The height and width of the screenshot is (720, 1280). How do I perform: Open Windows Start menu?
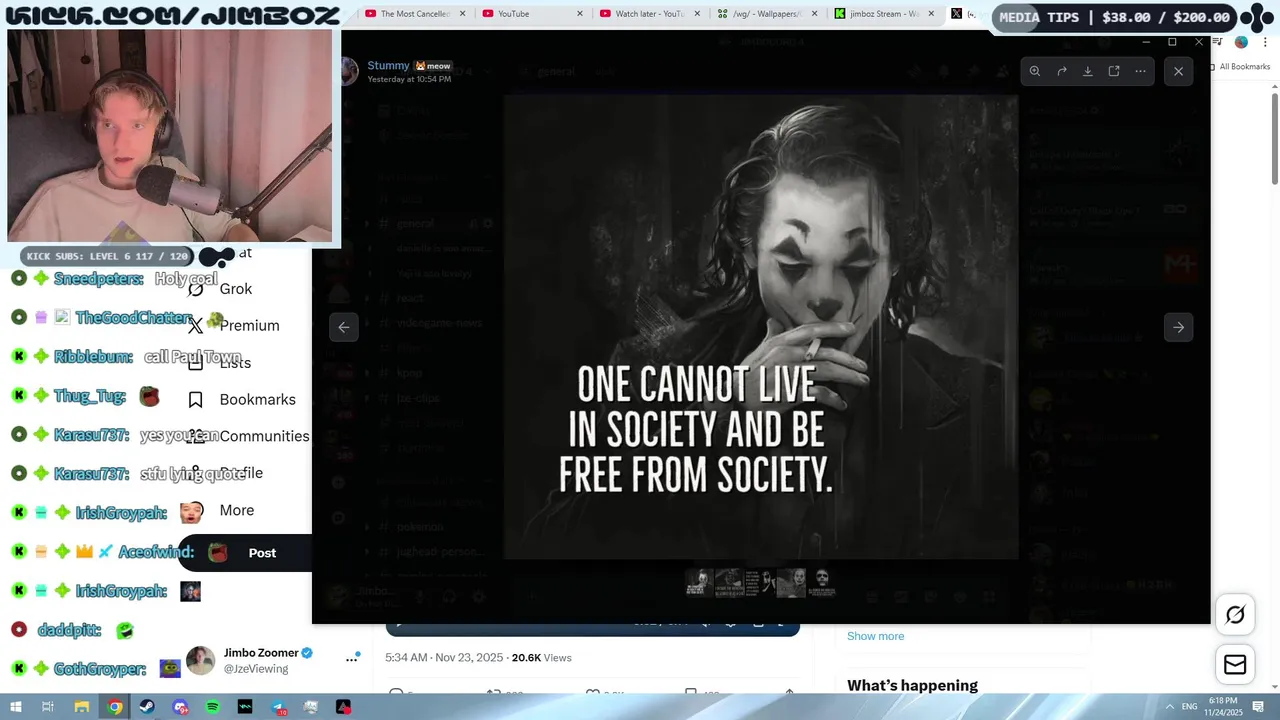point(15,707)
